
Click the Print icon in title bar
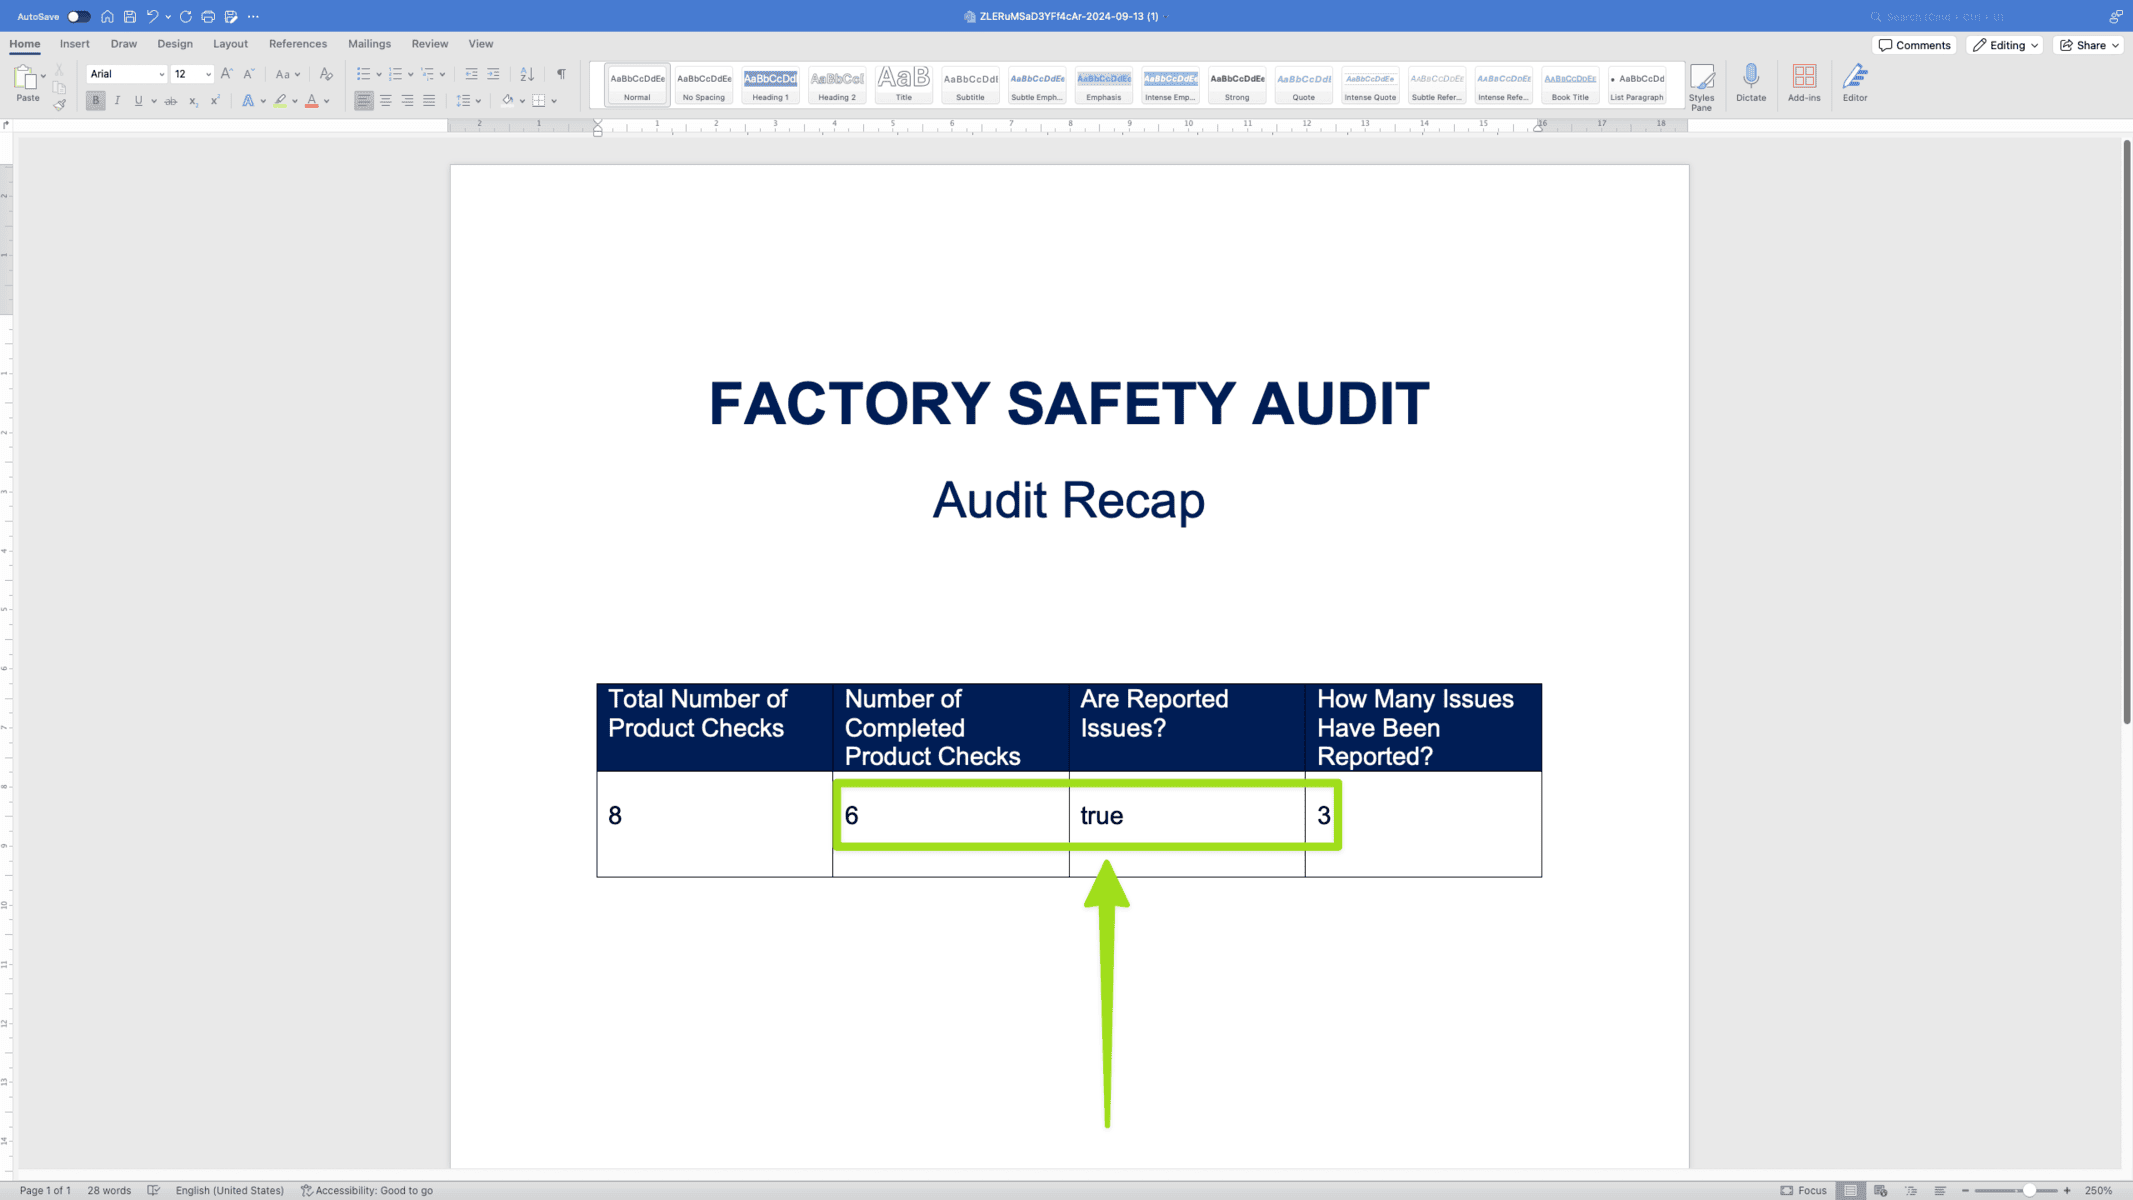point(208,16)
